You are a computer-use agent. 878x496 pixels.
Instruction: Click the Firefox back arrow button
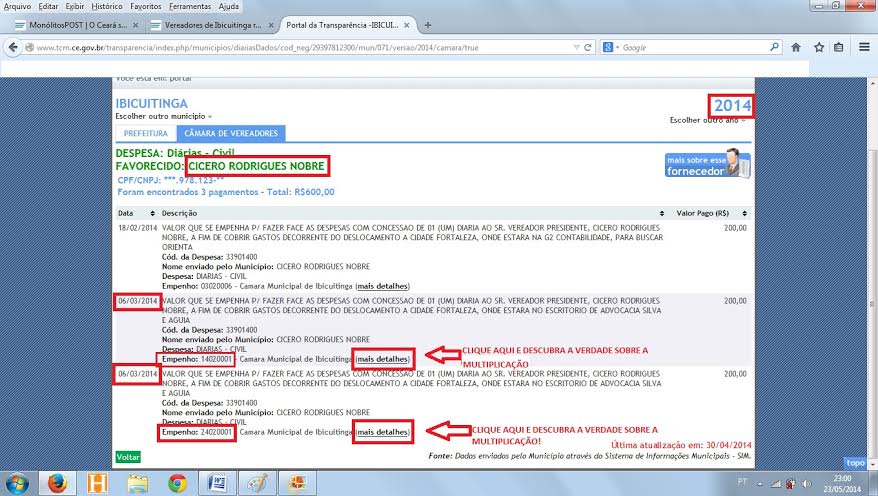tap(13, 46)
